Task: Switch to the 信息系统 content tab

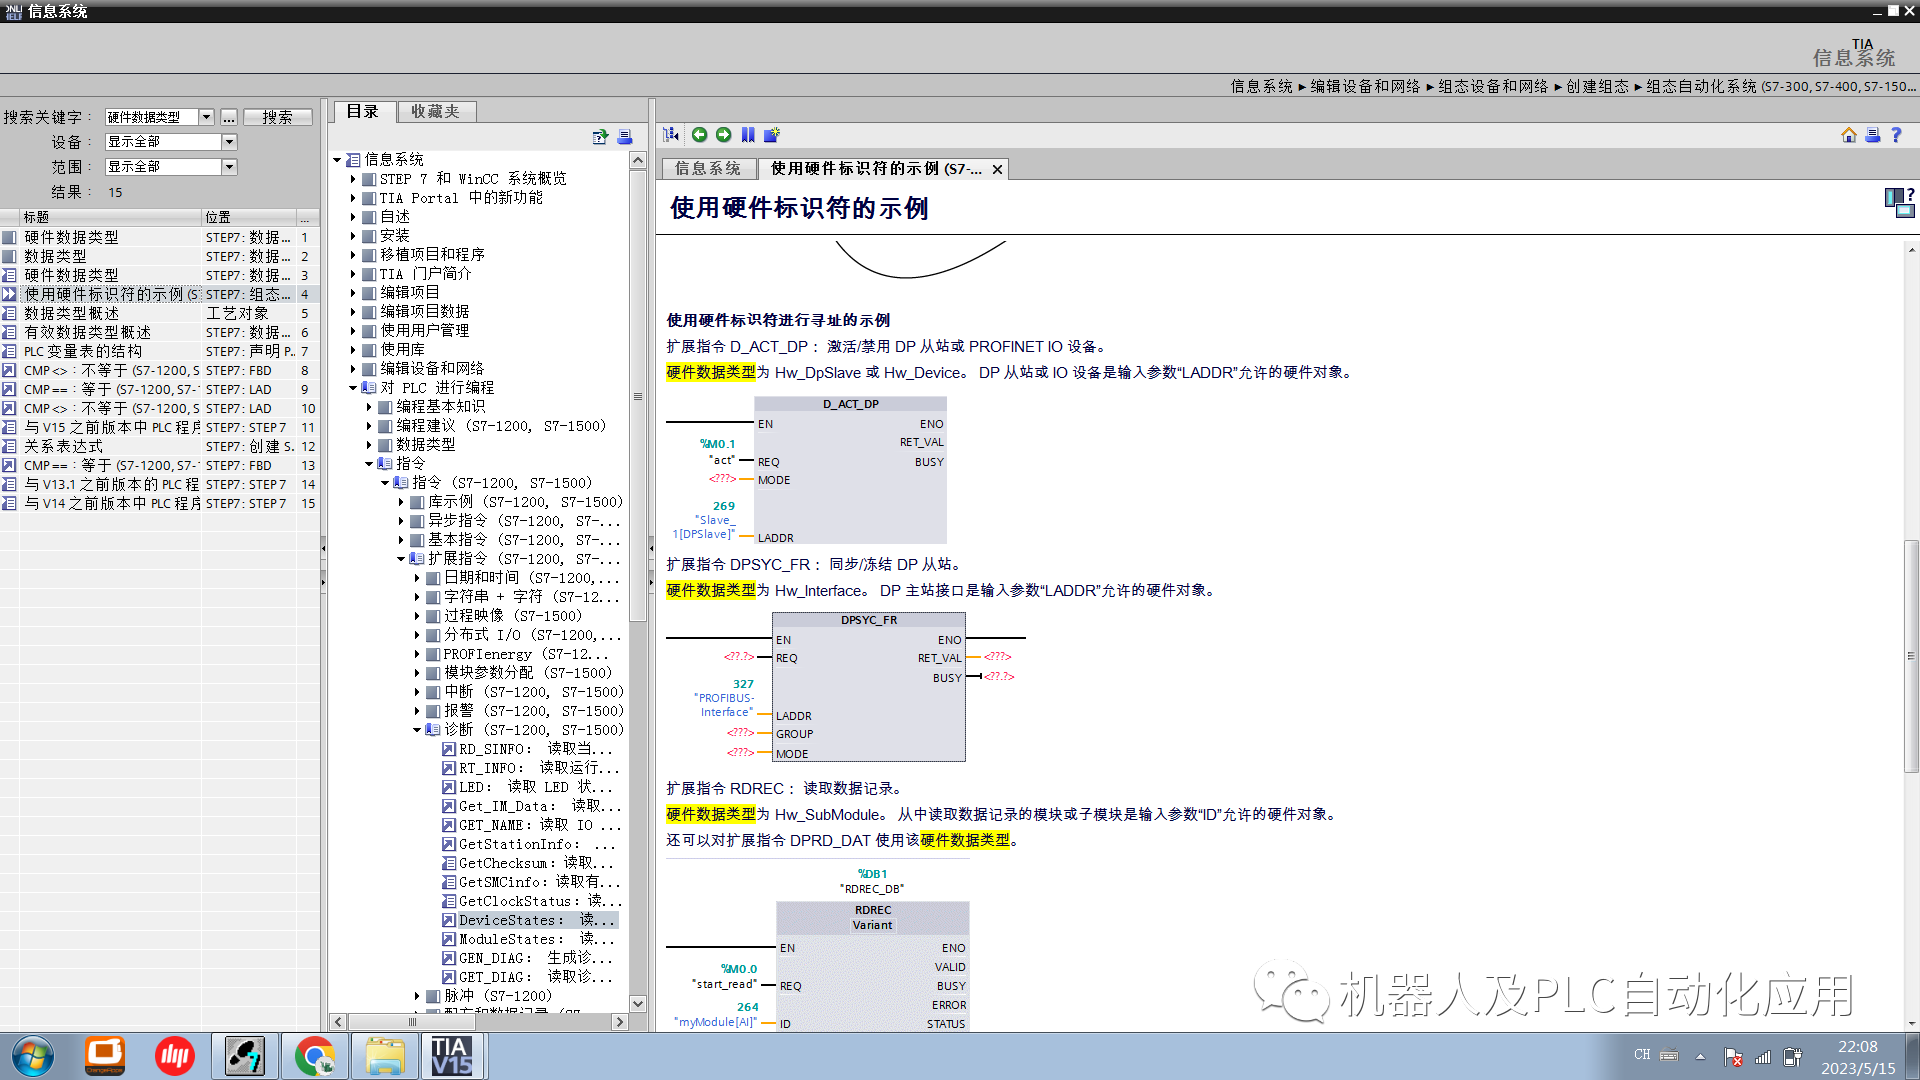Action: [x=708, y=169]
